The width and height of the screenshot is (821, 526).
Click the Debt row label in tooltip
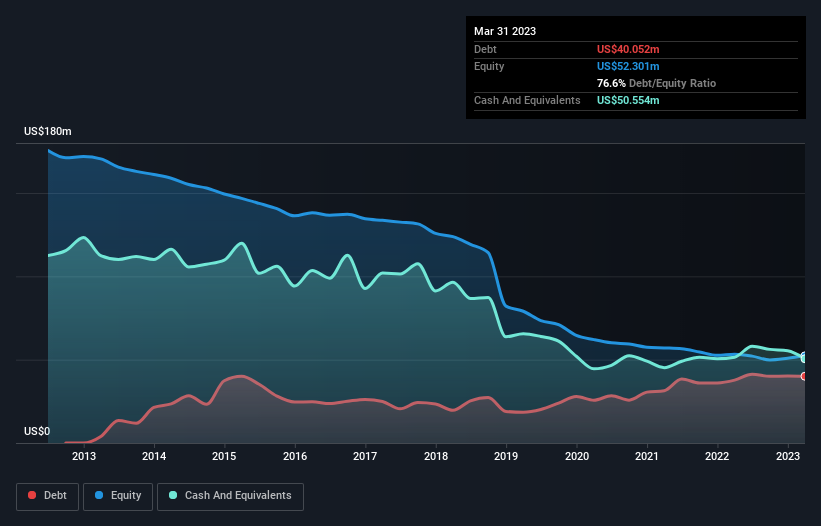(485, 49)
